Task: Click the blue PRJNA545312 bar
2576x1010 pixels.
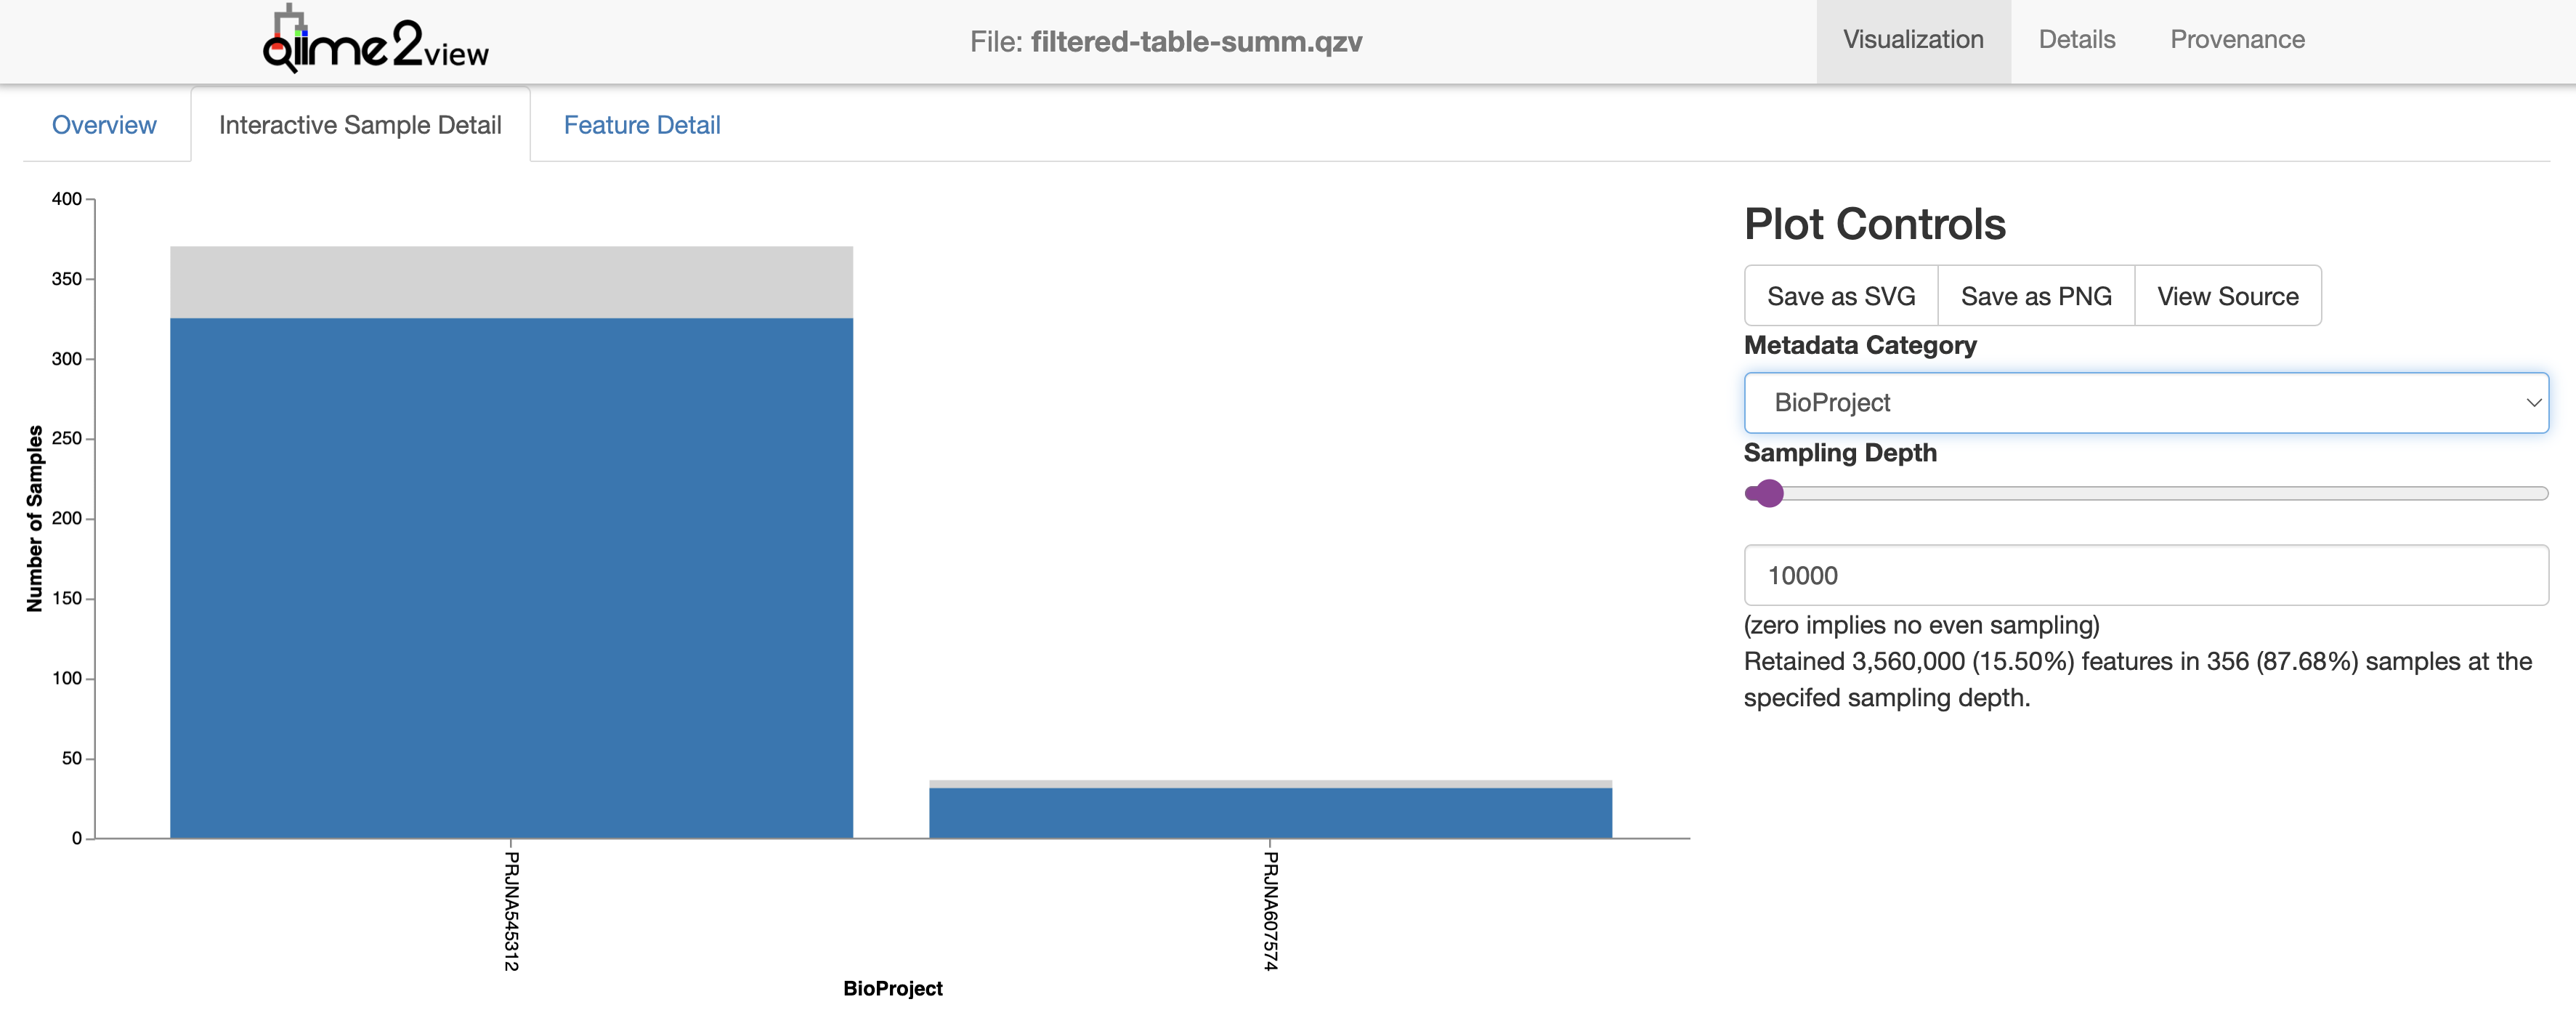Action: [511, 578]
